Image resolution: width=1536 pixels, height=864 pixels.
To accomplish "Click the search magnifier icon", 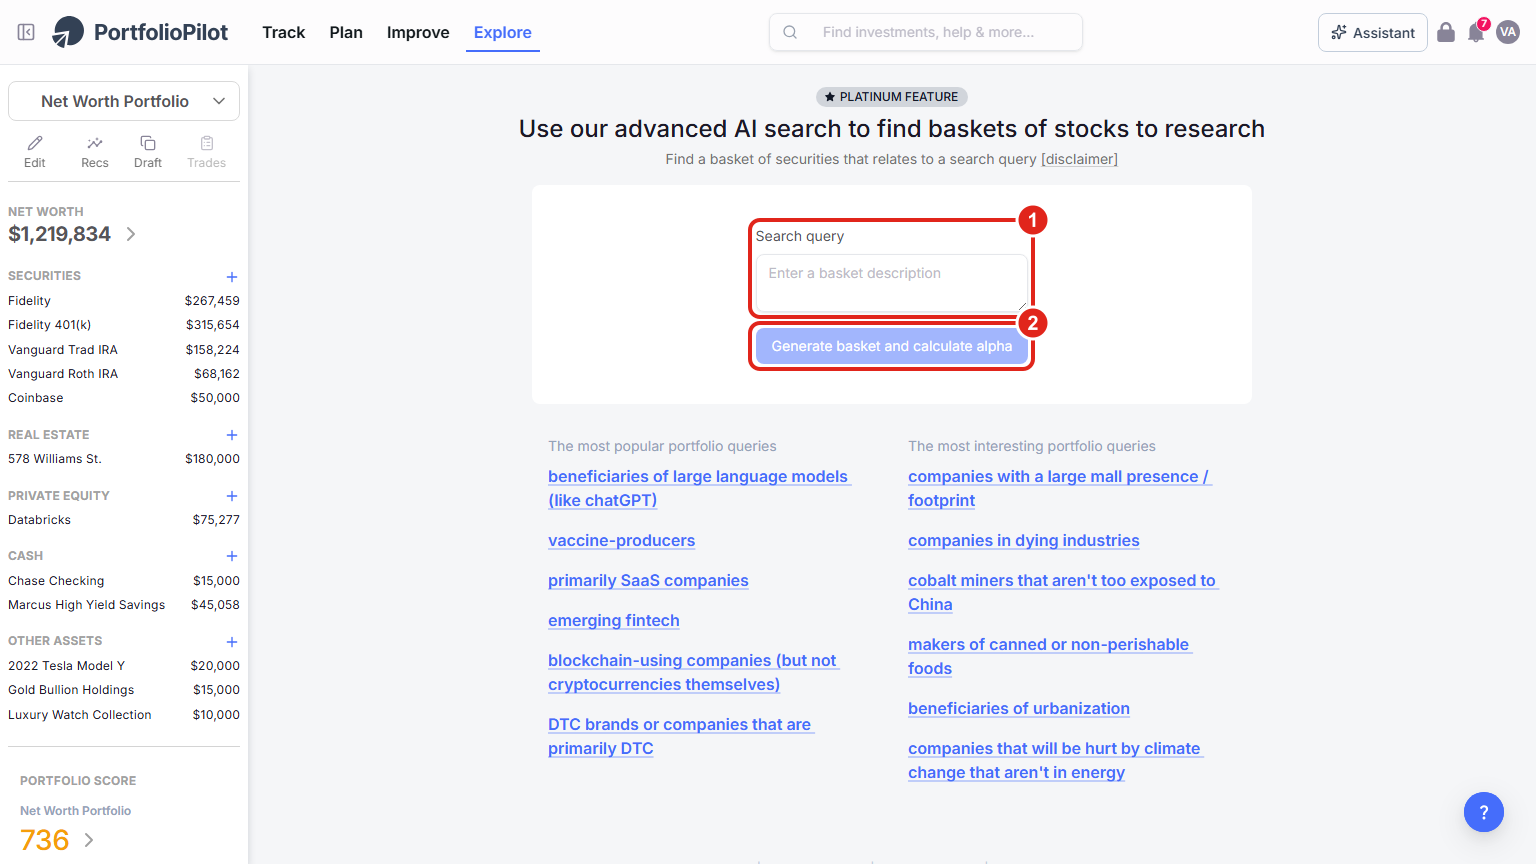I will pyautogui.click(x=790, y=32).
